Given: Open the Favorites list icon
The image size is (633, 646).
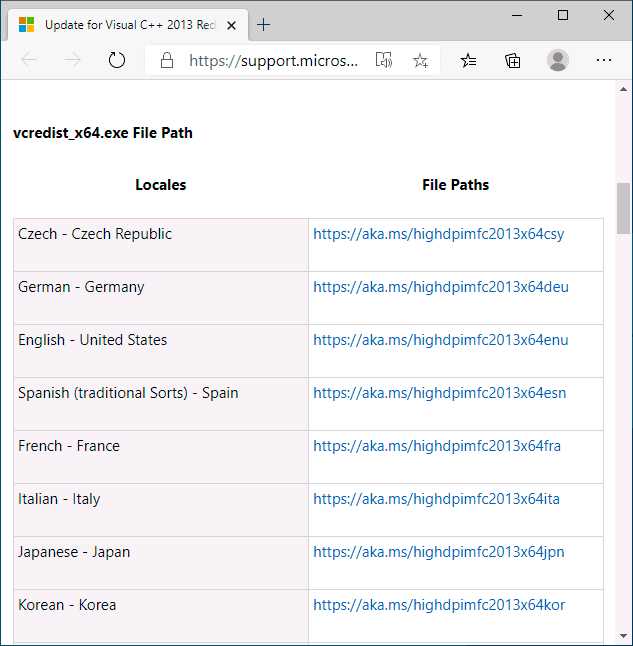Looking at the screenshot, I should (468, 61).
